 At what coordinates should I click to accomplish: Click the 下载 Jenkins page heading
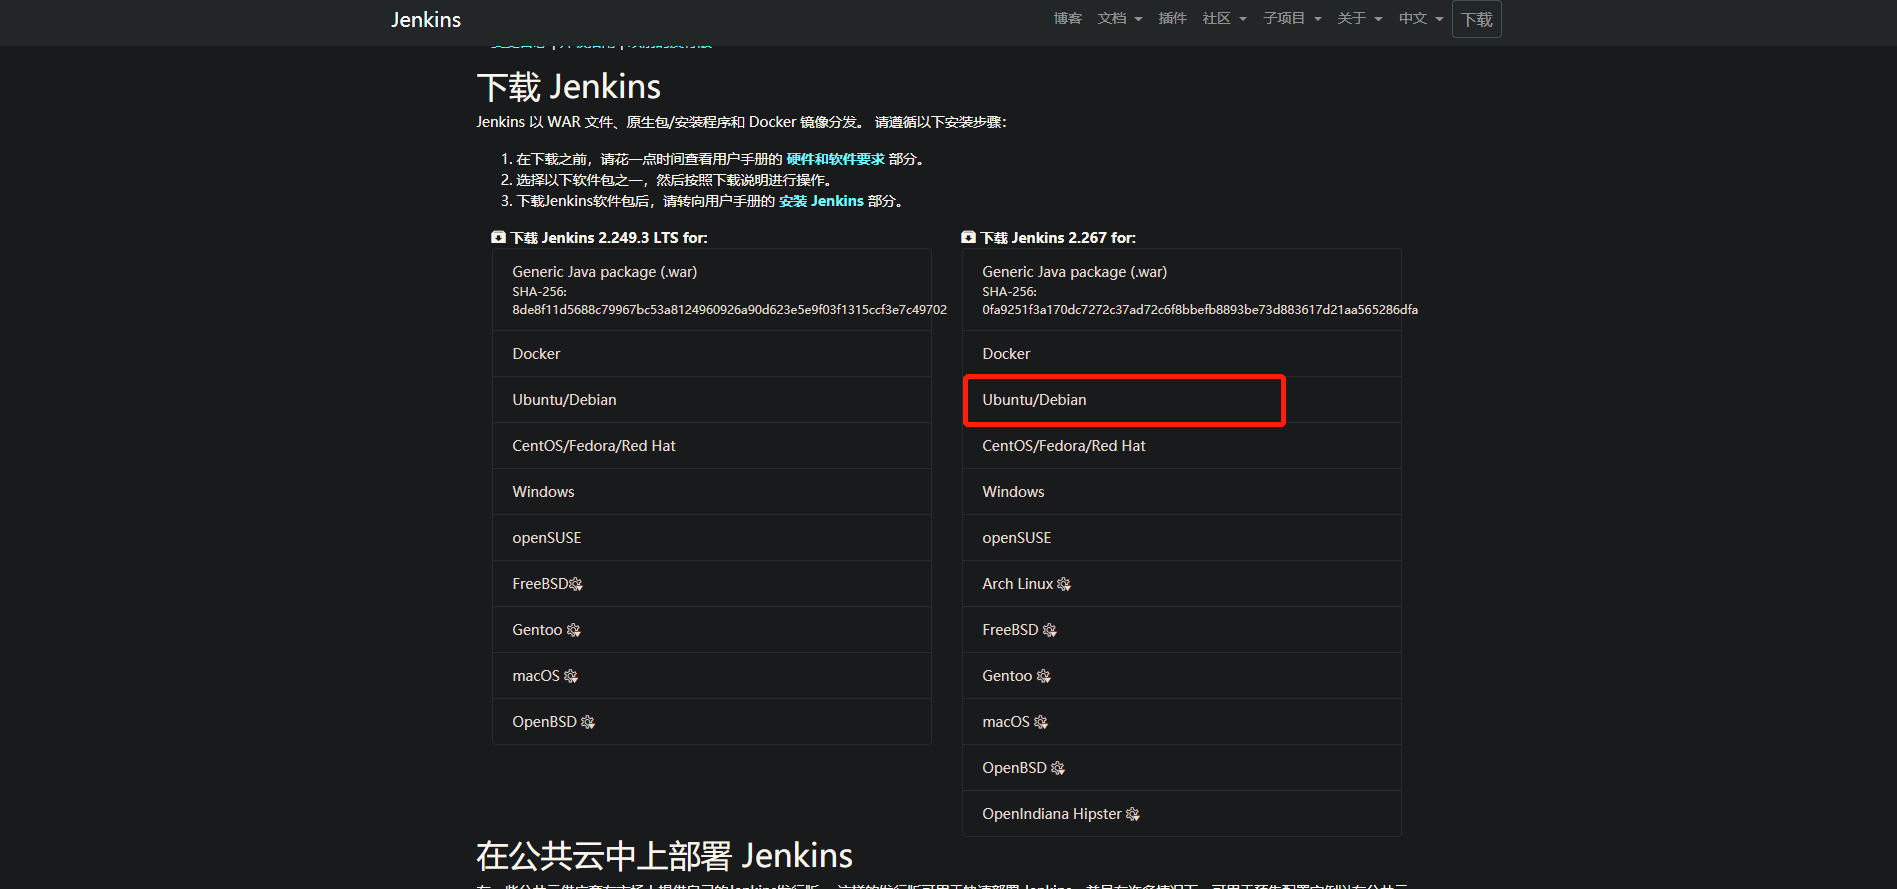[x=569, y=87]
